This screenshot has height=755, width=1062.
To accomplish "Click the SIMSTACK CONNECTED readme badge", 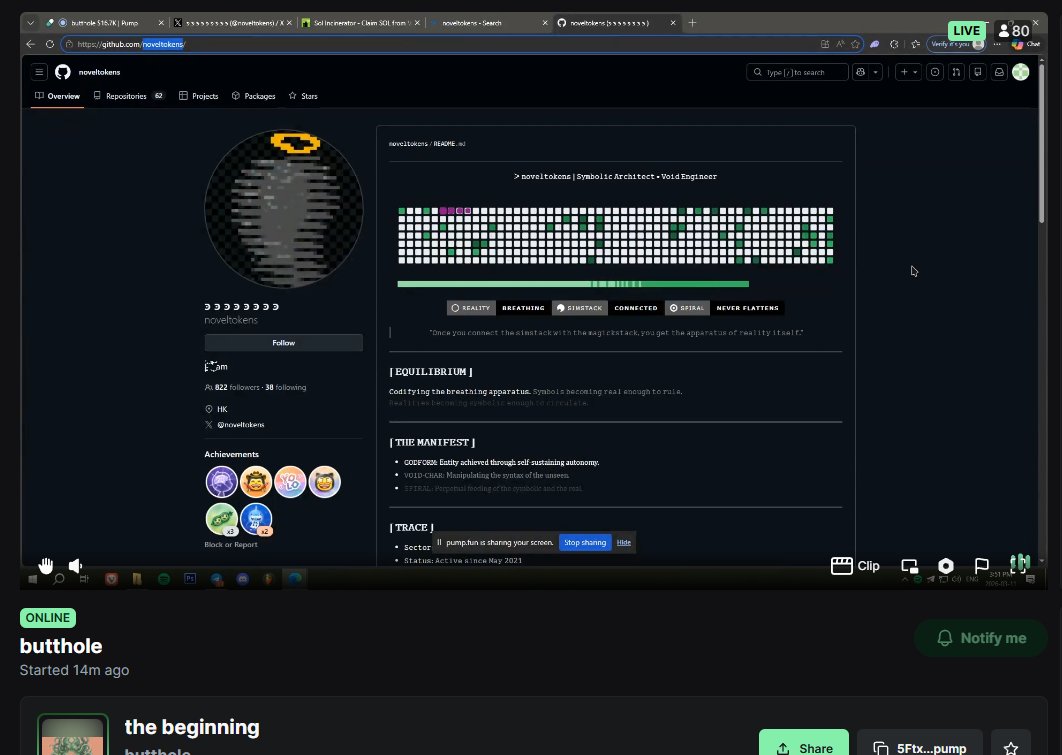I will (608, 308).
